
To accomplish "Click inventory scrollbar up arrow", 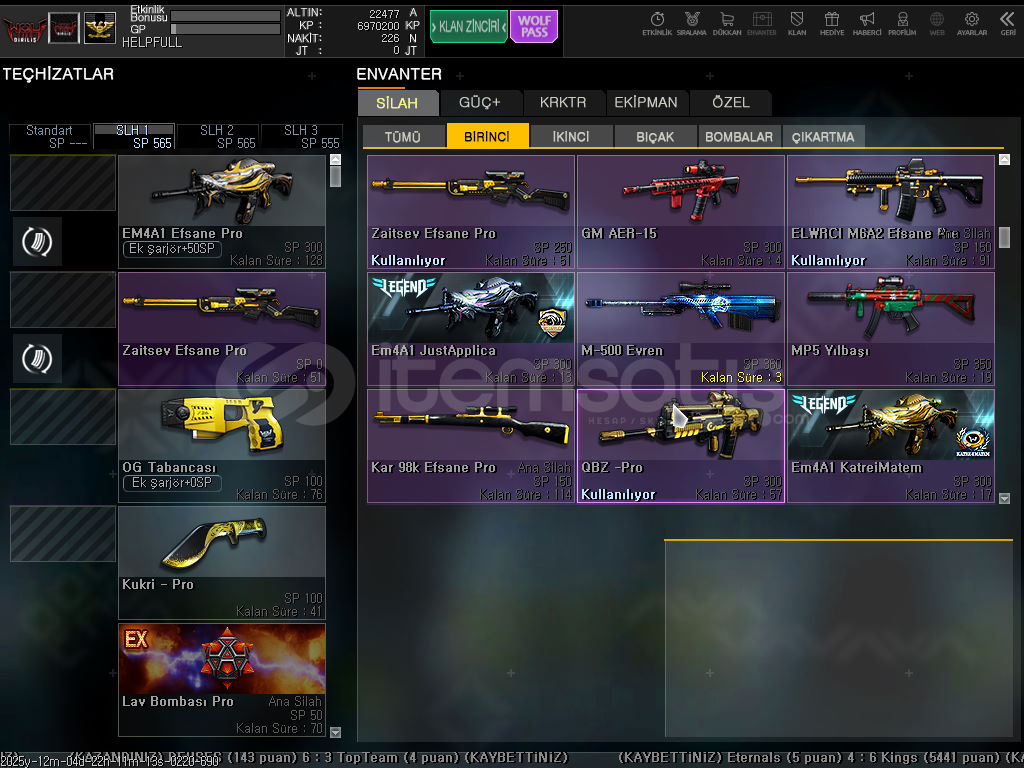I will point(1004,159).
